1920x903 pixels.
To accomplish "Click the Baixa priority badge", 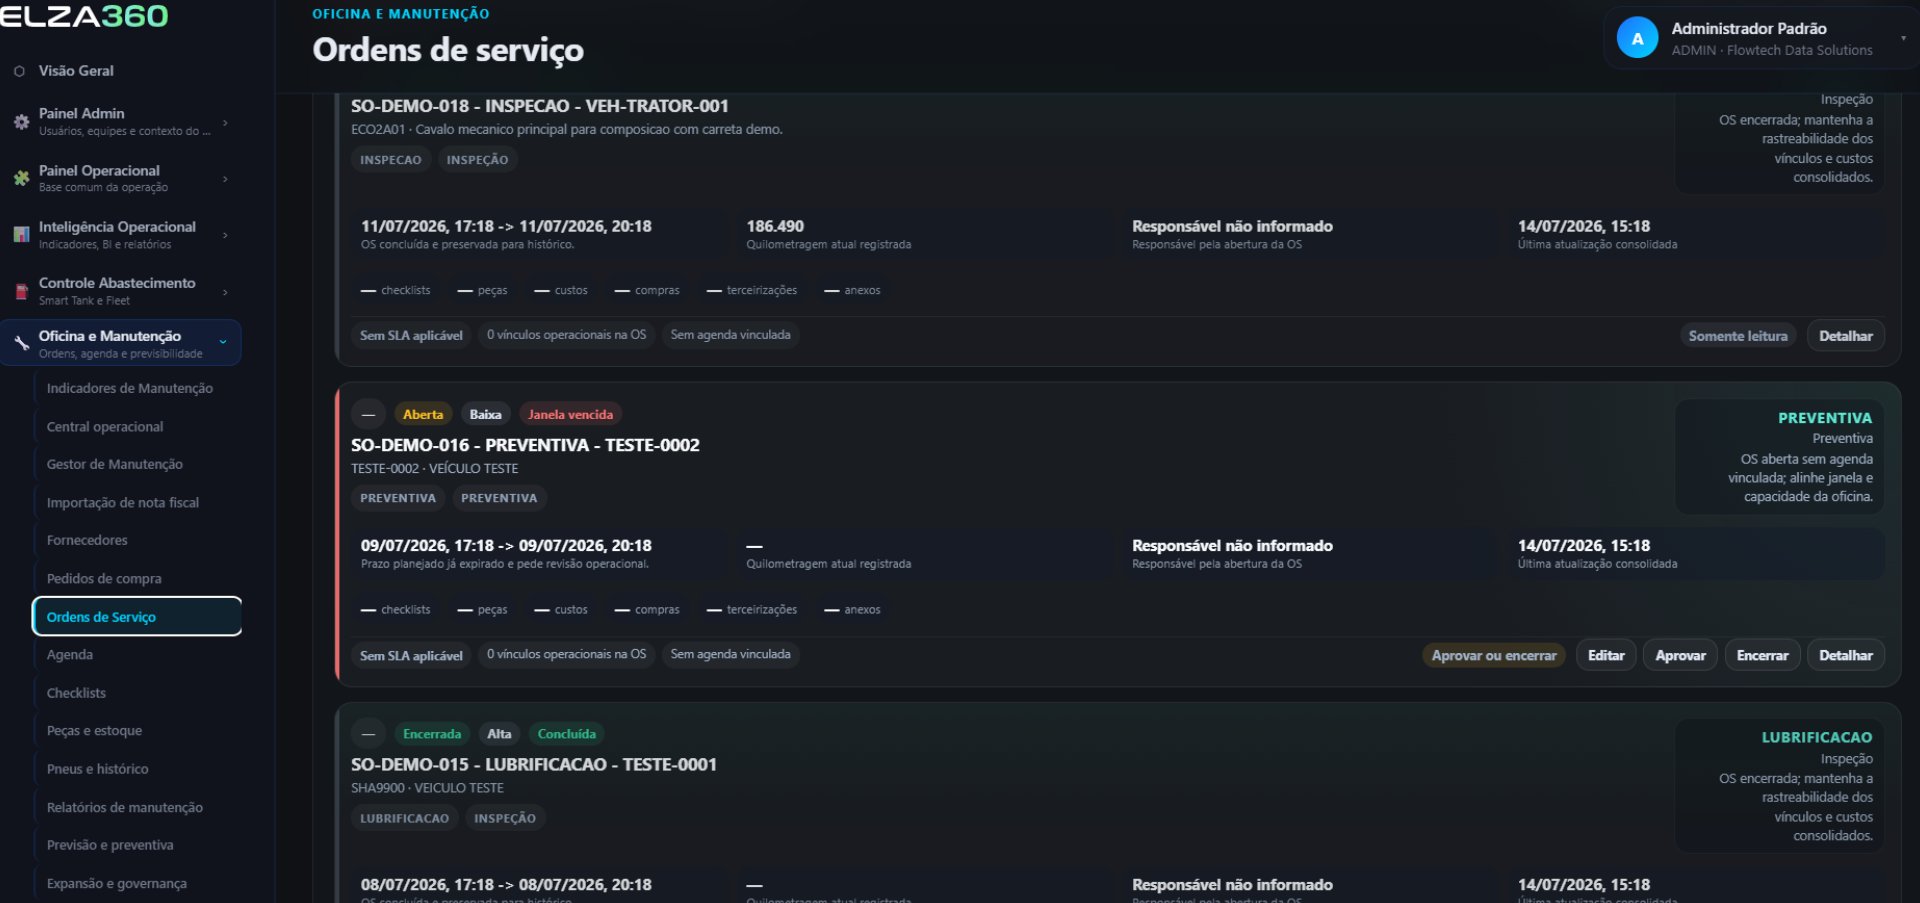I will click(486, 414).
